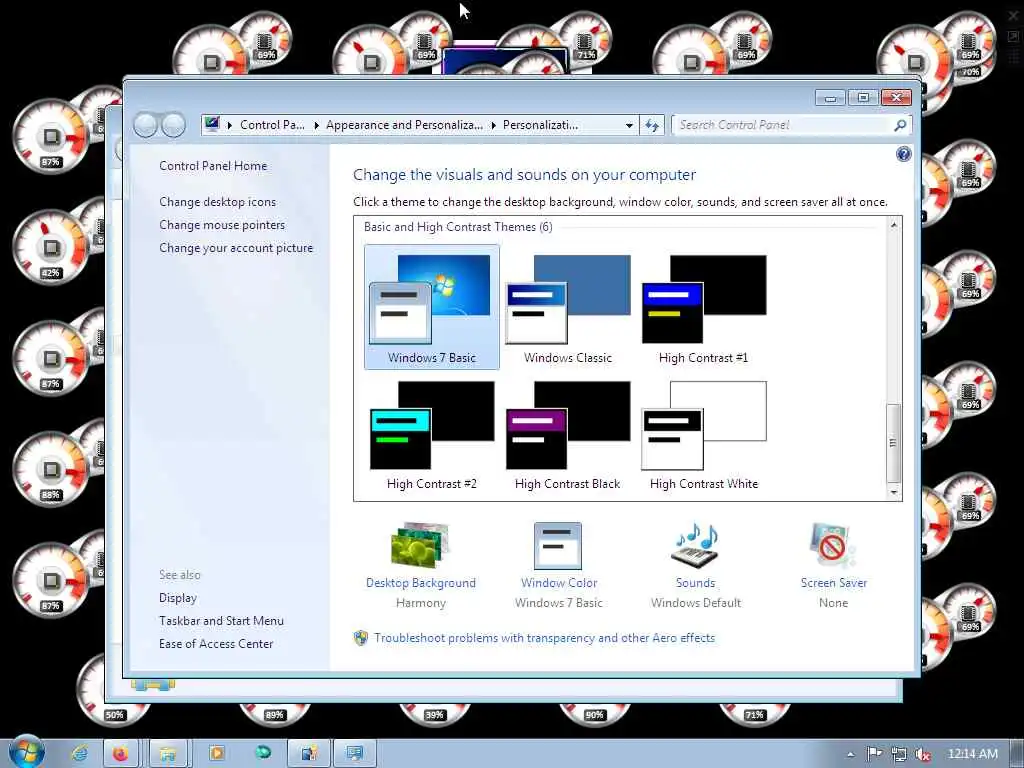Click the help question mark icon
This screenshot has height=768, width=1024.
click(x=904, y=154)
